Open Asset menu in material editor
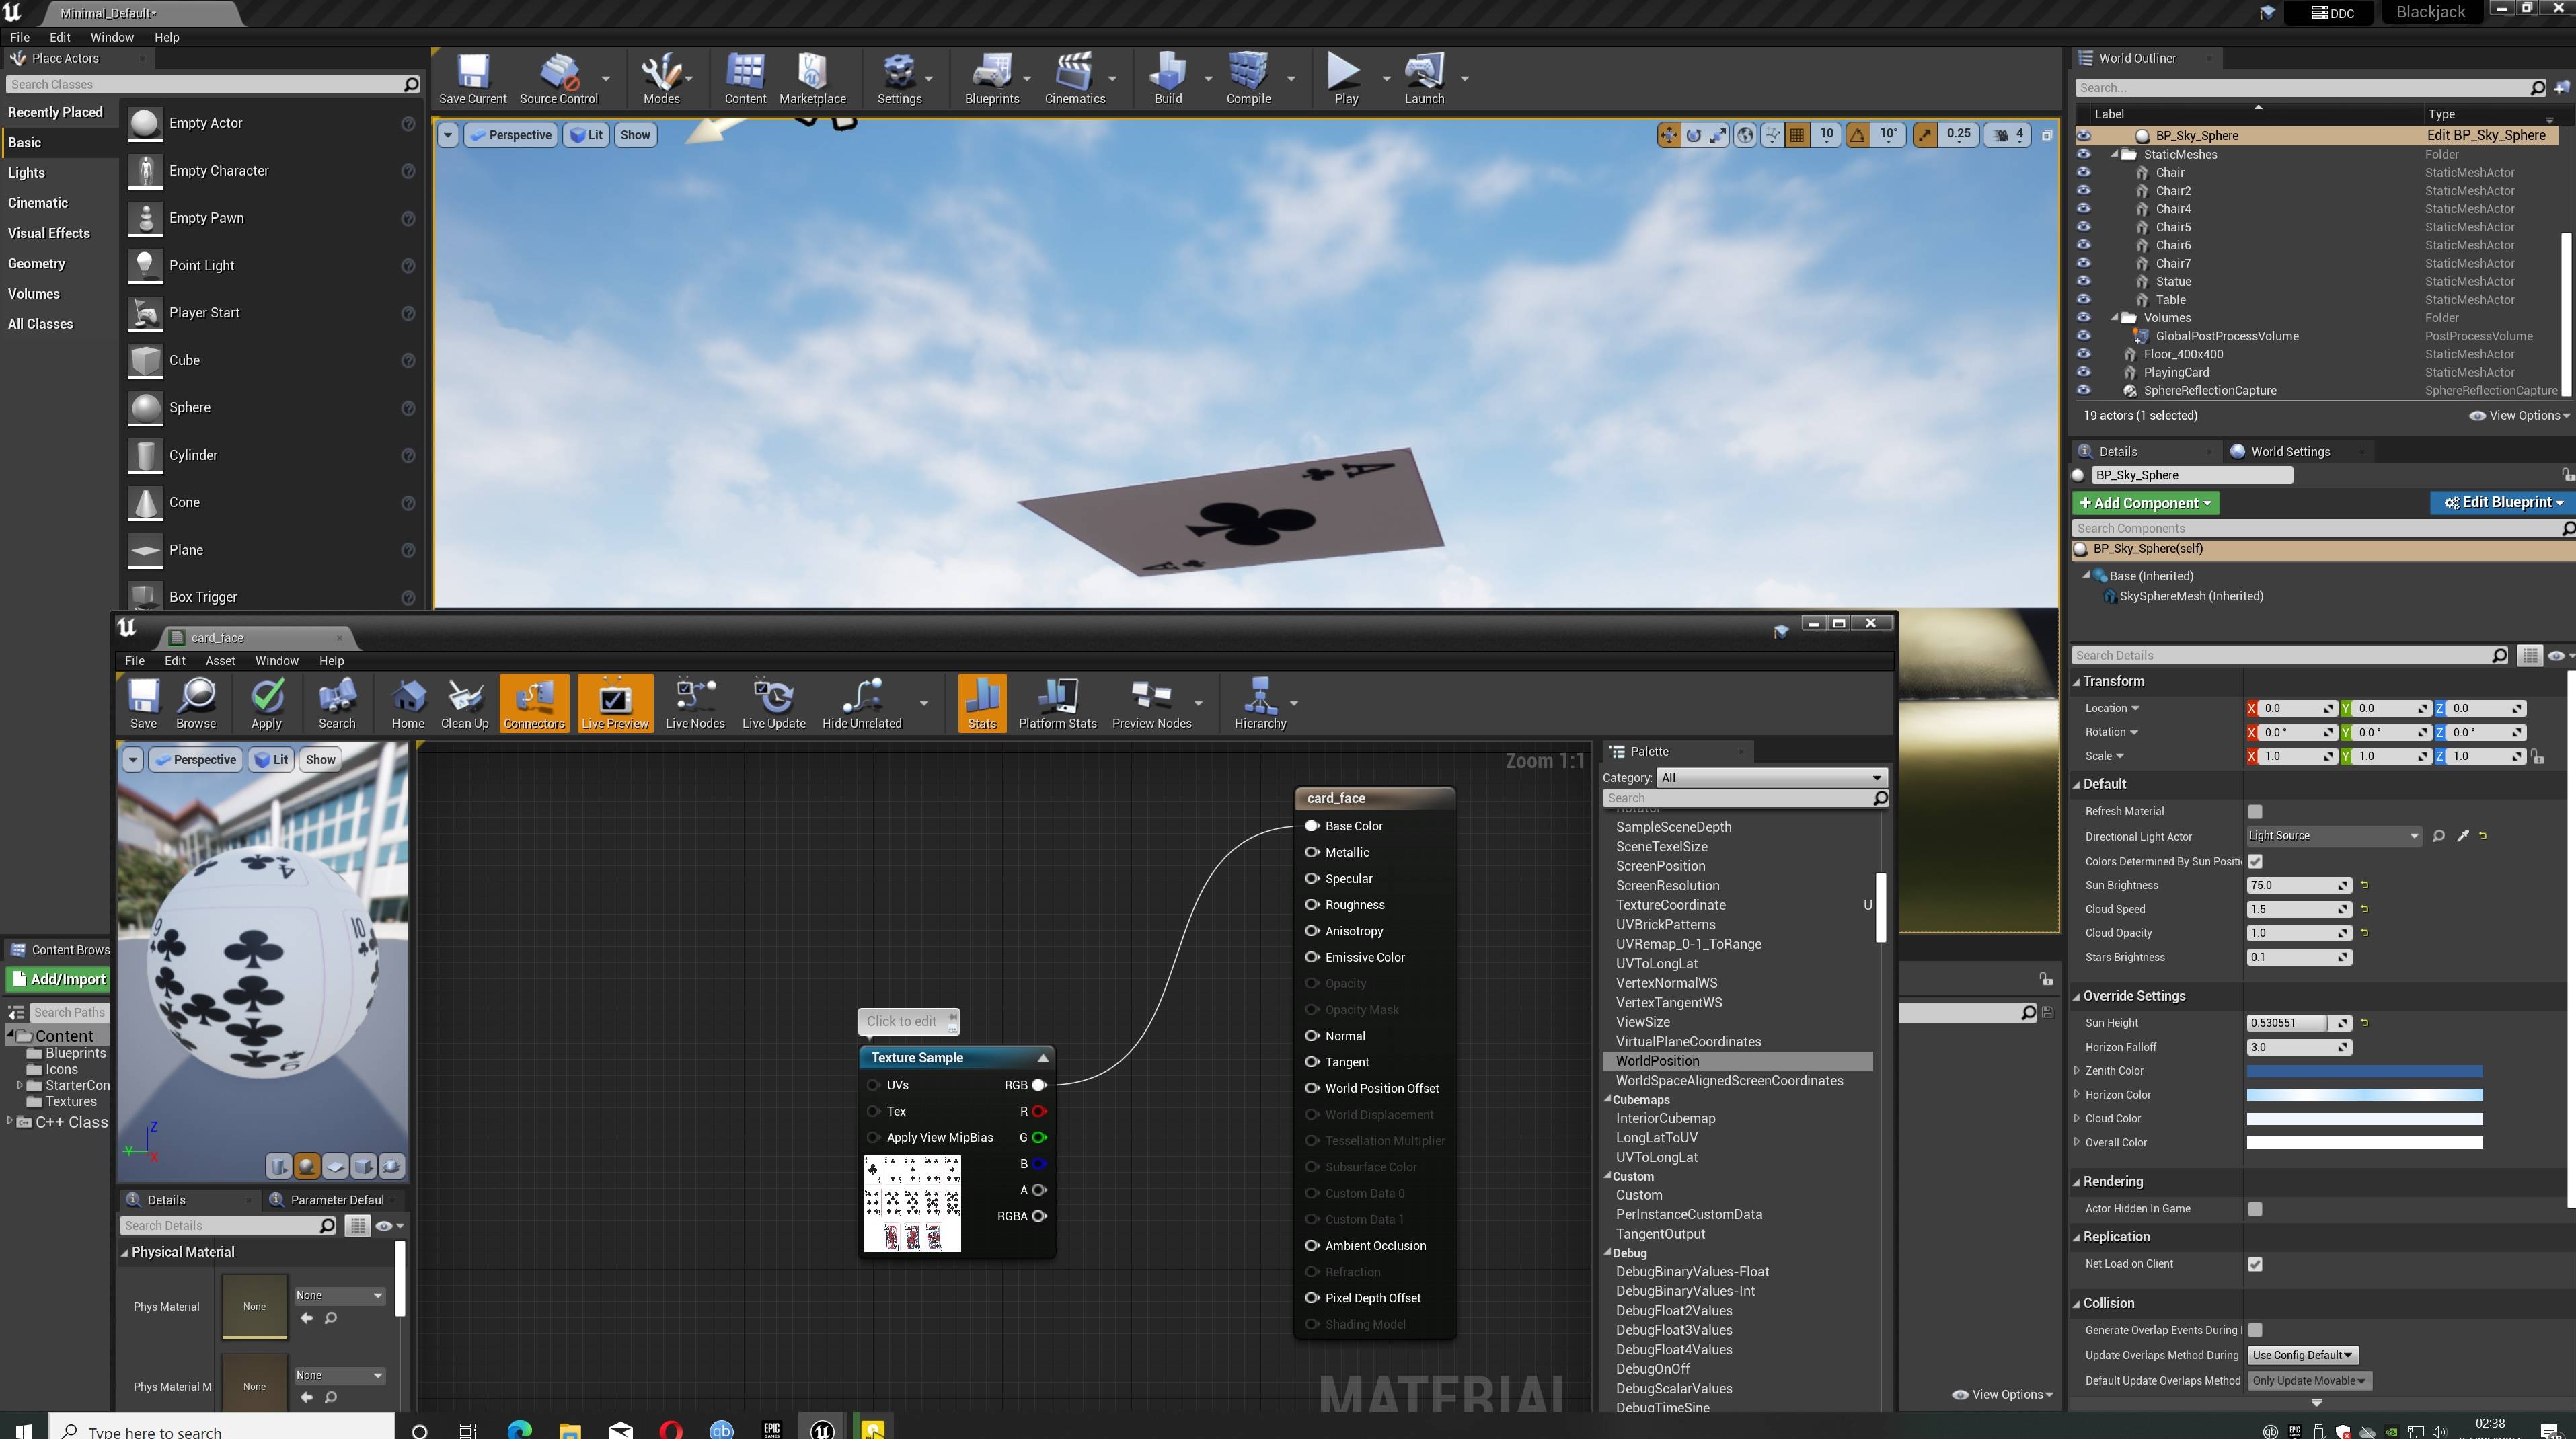The width and height of the screenshot is (2576, 1439). [x=220, y=661]
